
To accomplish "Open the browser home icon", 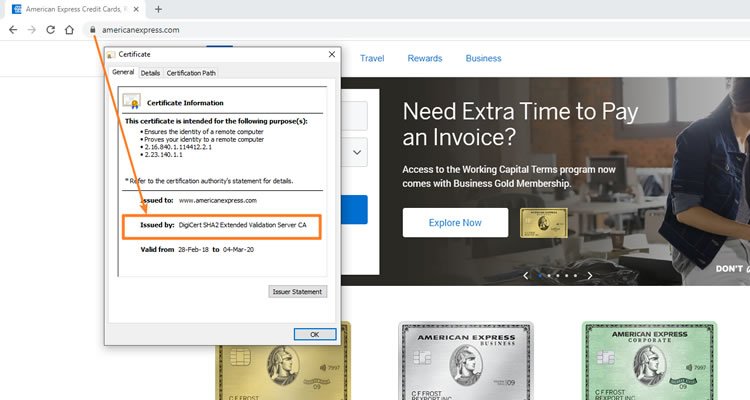I will (x=69, y=30).
